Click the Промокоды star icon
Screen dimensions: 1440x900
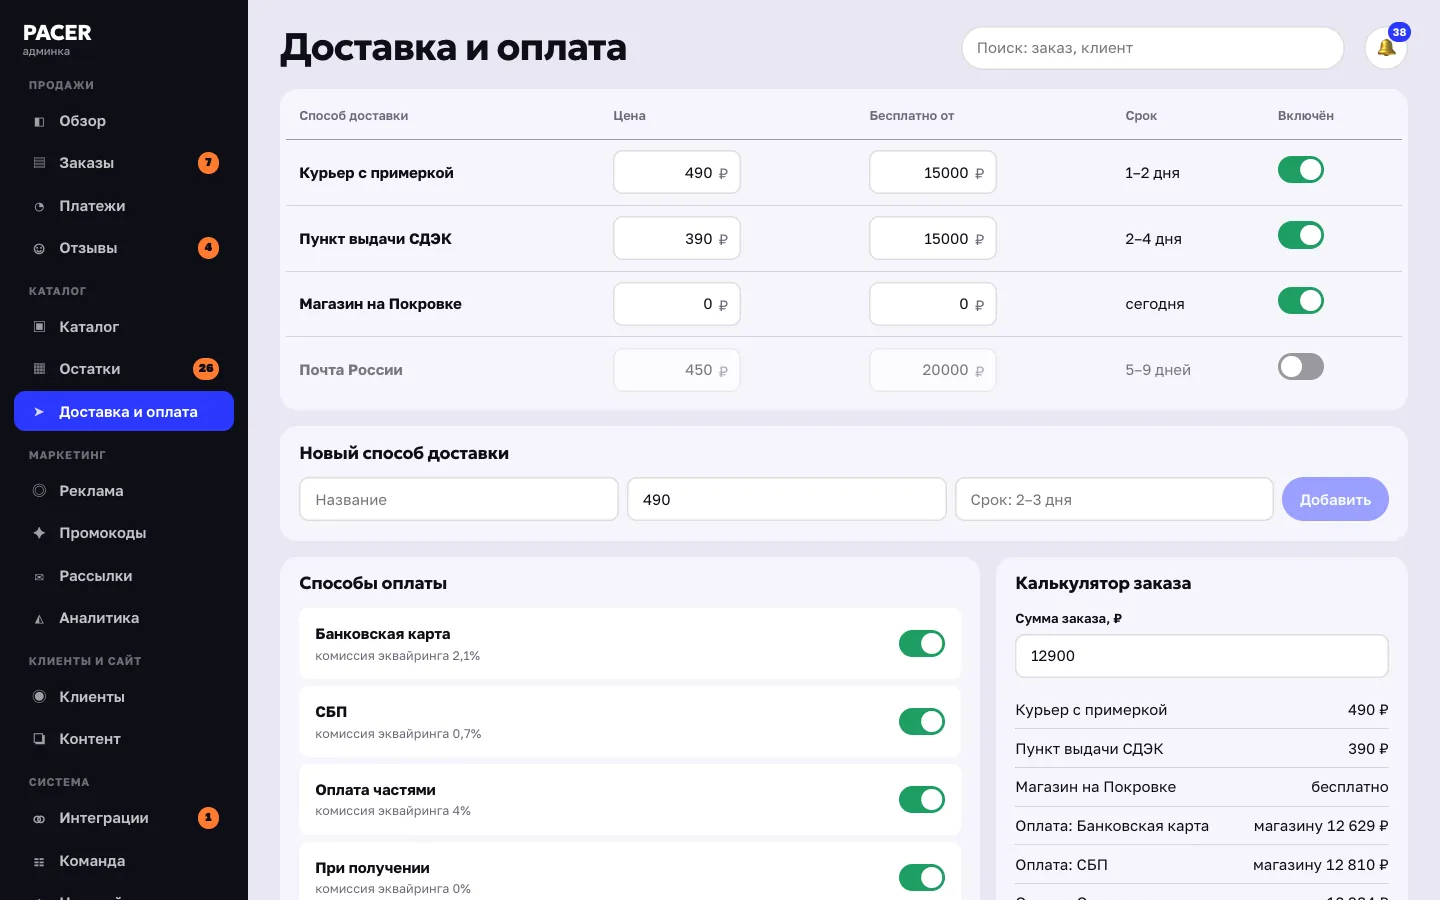39,533
